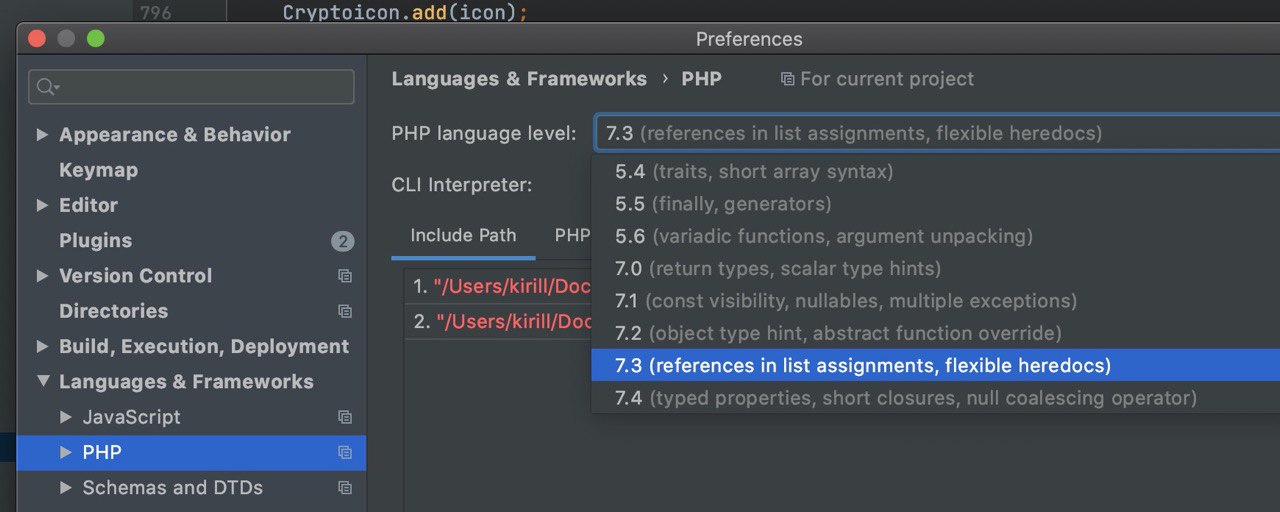
Task: Click the For current project copy icon
Action: pos(787,79)
